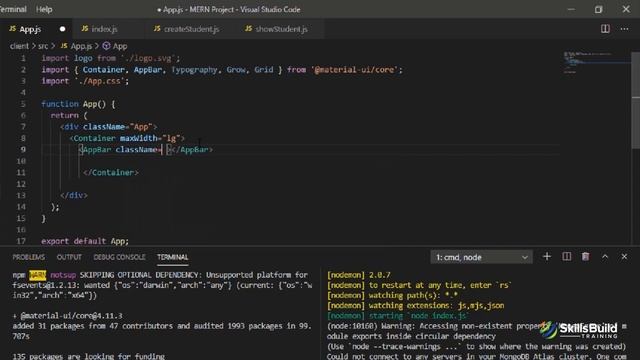This screenshot has height=360, width=640.
Task: Click the src breadcrumb segment
Action: point(43,46)
